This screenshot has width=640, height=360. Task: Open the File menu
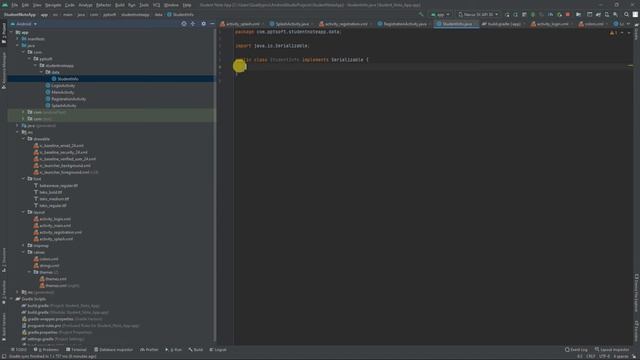[x=15, y=5]
